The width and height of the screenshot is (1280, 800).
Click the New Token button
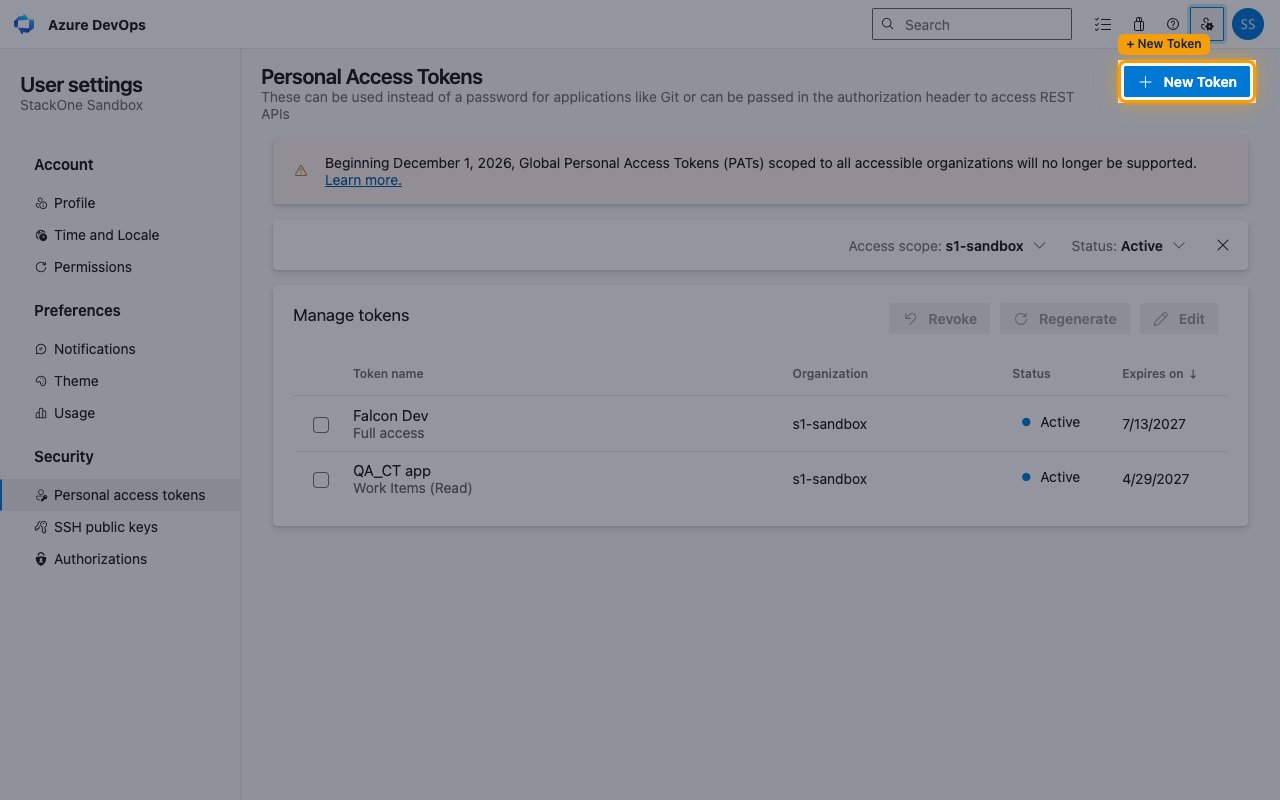(x=1187, y=82)
